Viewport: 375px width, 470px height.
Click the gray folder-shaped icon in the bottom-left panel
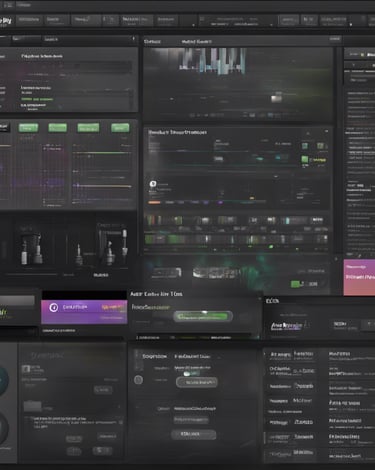click(x=32, y=406)
